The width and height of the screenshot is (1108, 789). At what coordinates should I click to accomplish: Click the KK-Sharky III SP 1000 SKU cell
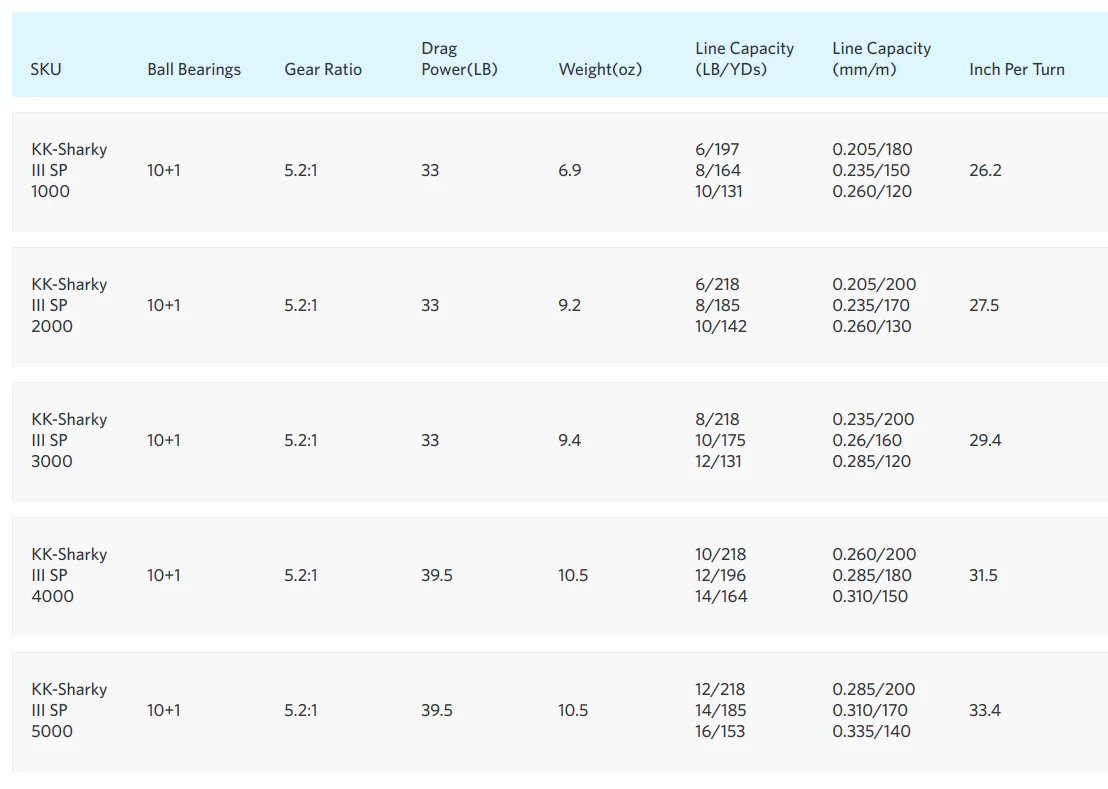(69, 170)
